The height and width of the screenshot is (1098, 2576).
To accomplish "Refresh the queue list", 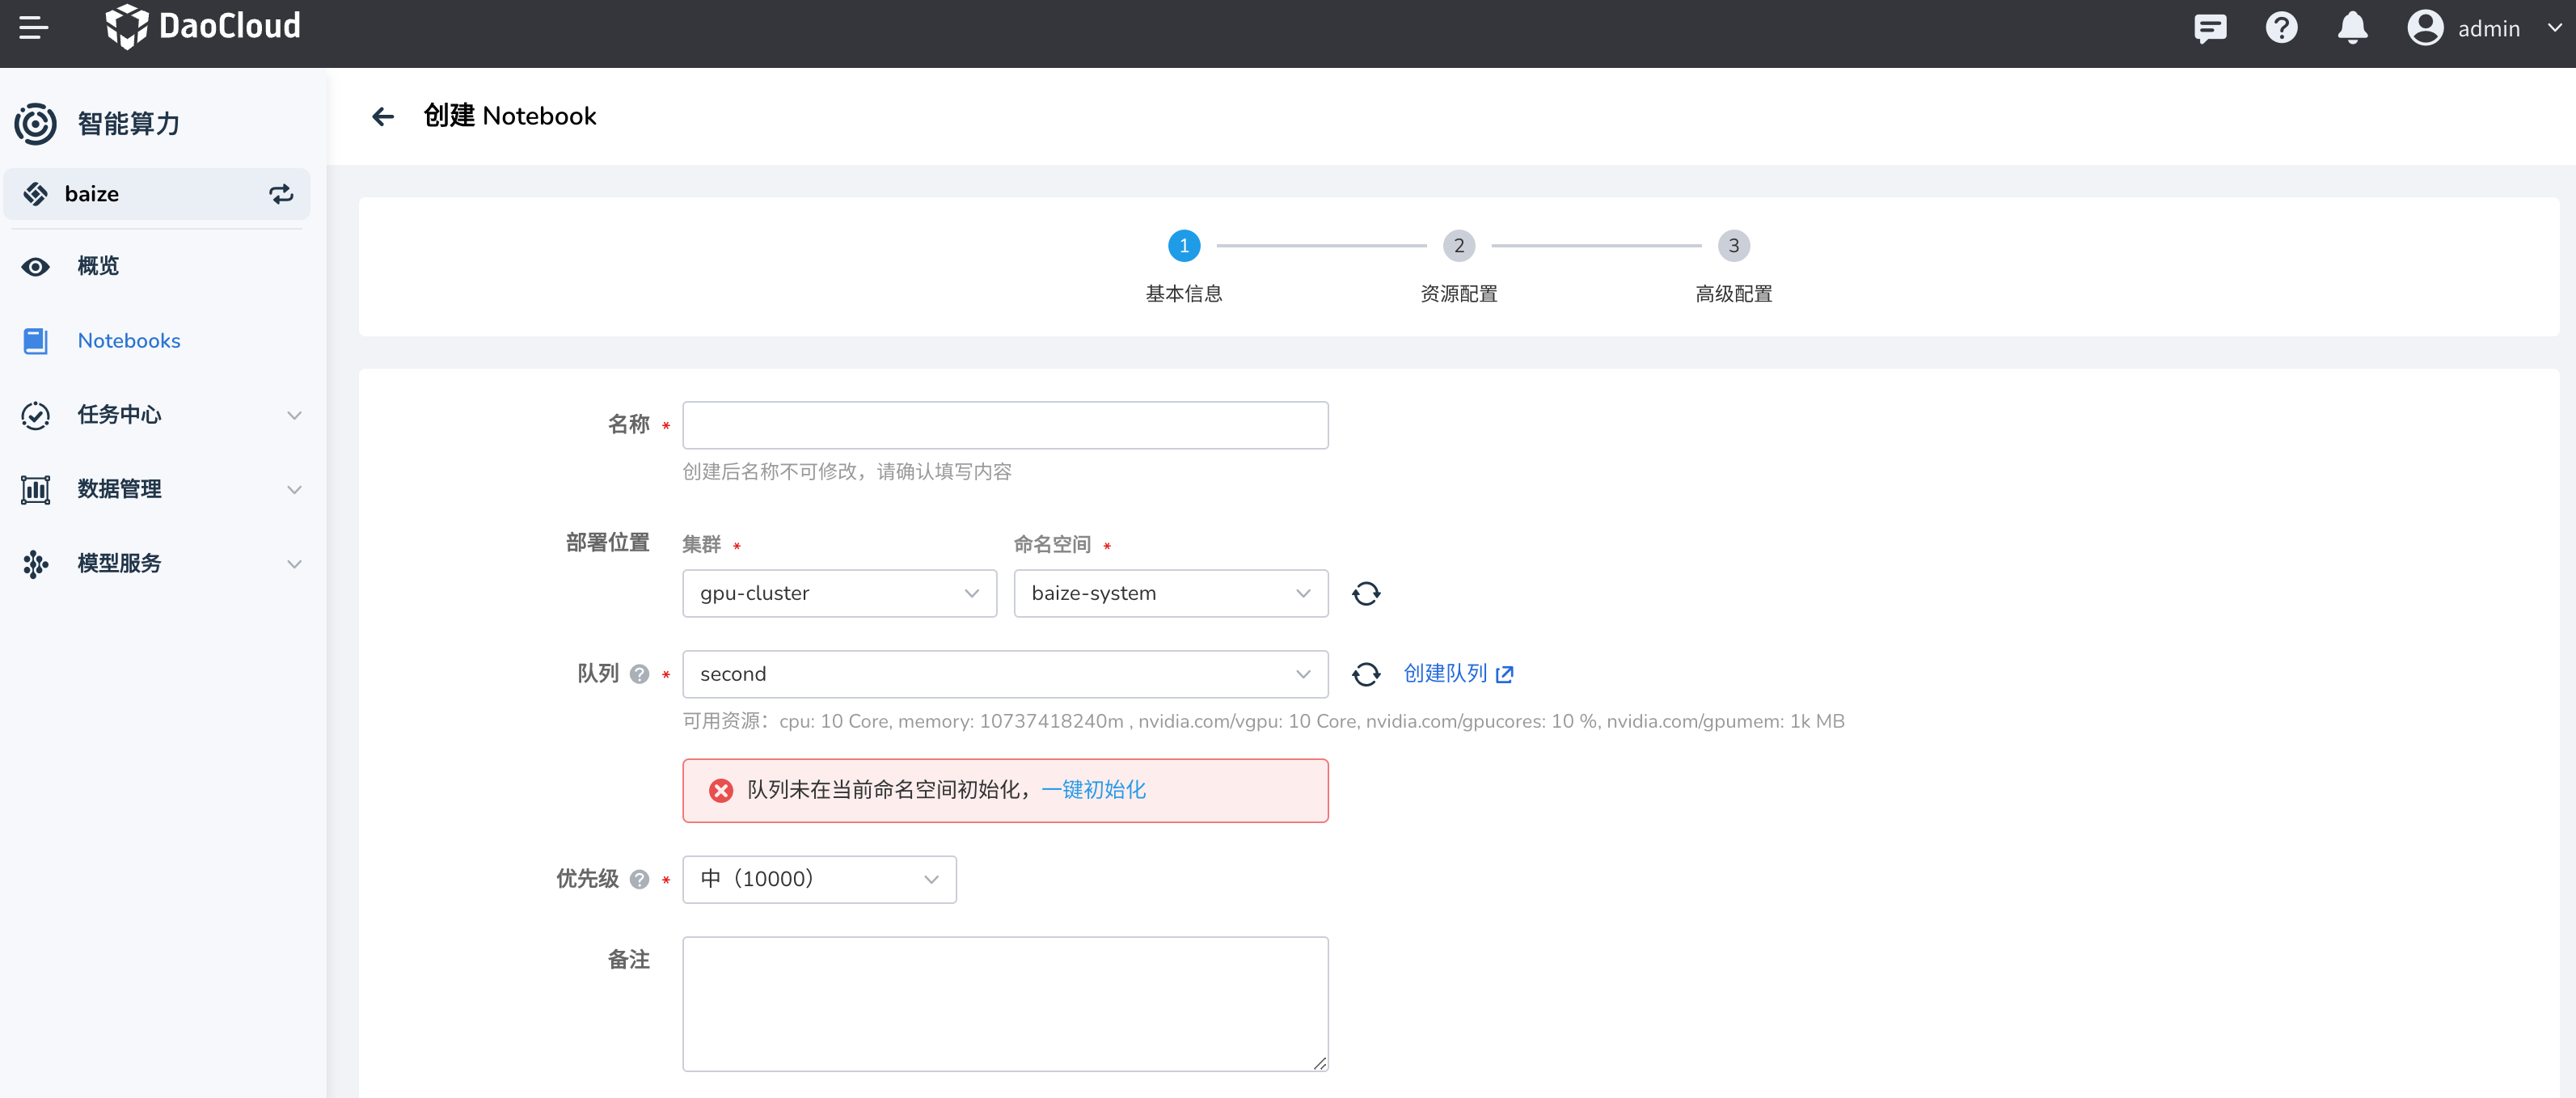I will pos(1366,675).
